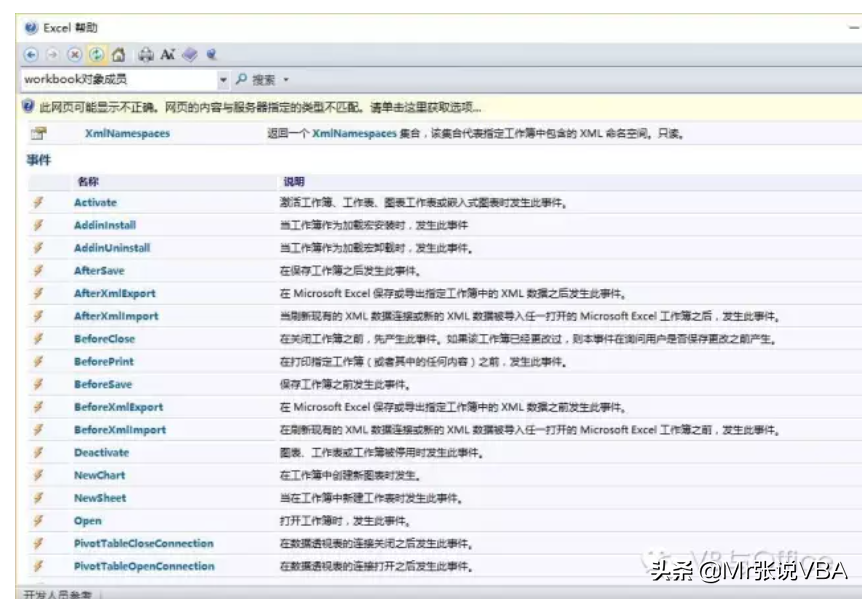Viewport: 864px width, 599px height.
Task: Click the search magnifier icon
Action: 241,79
